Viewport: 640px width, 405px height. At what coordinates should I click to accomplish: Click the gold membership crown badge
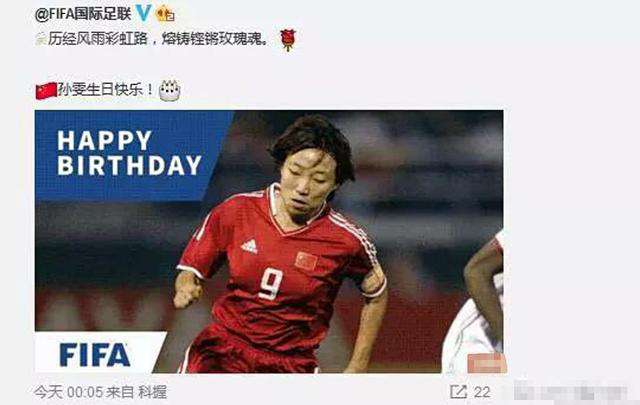tap(165, 14)
